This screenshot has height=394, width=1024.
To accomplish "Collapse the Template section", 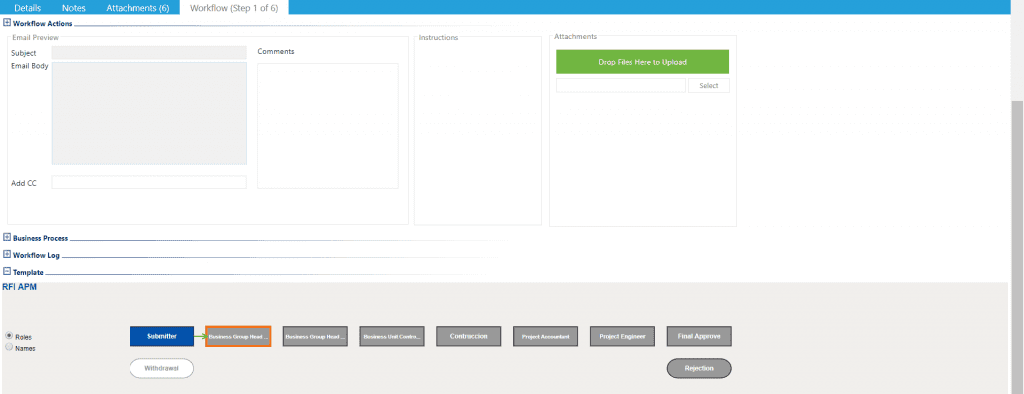I will pos(7,272).
